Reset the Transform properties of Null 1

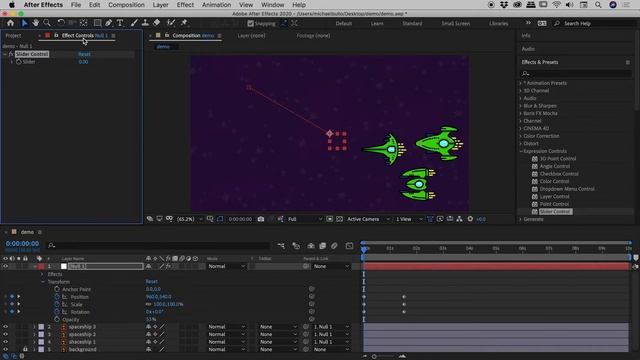151,282
